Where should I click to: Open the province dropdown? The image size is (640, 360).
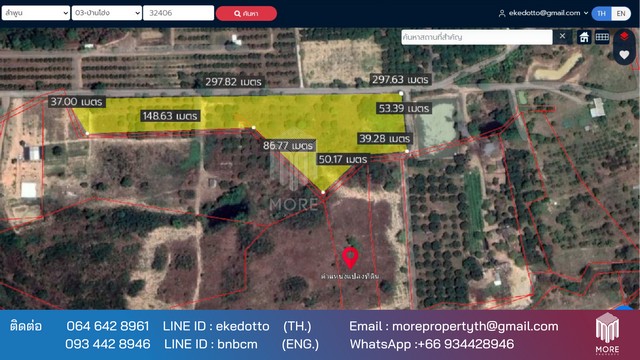click(x=36, y=13)
